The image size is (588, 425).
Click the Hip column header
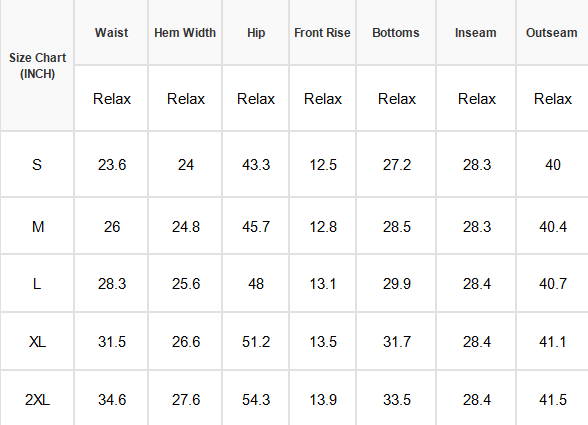point(256,33)
